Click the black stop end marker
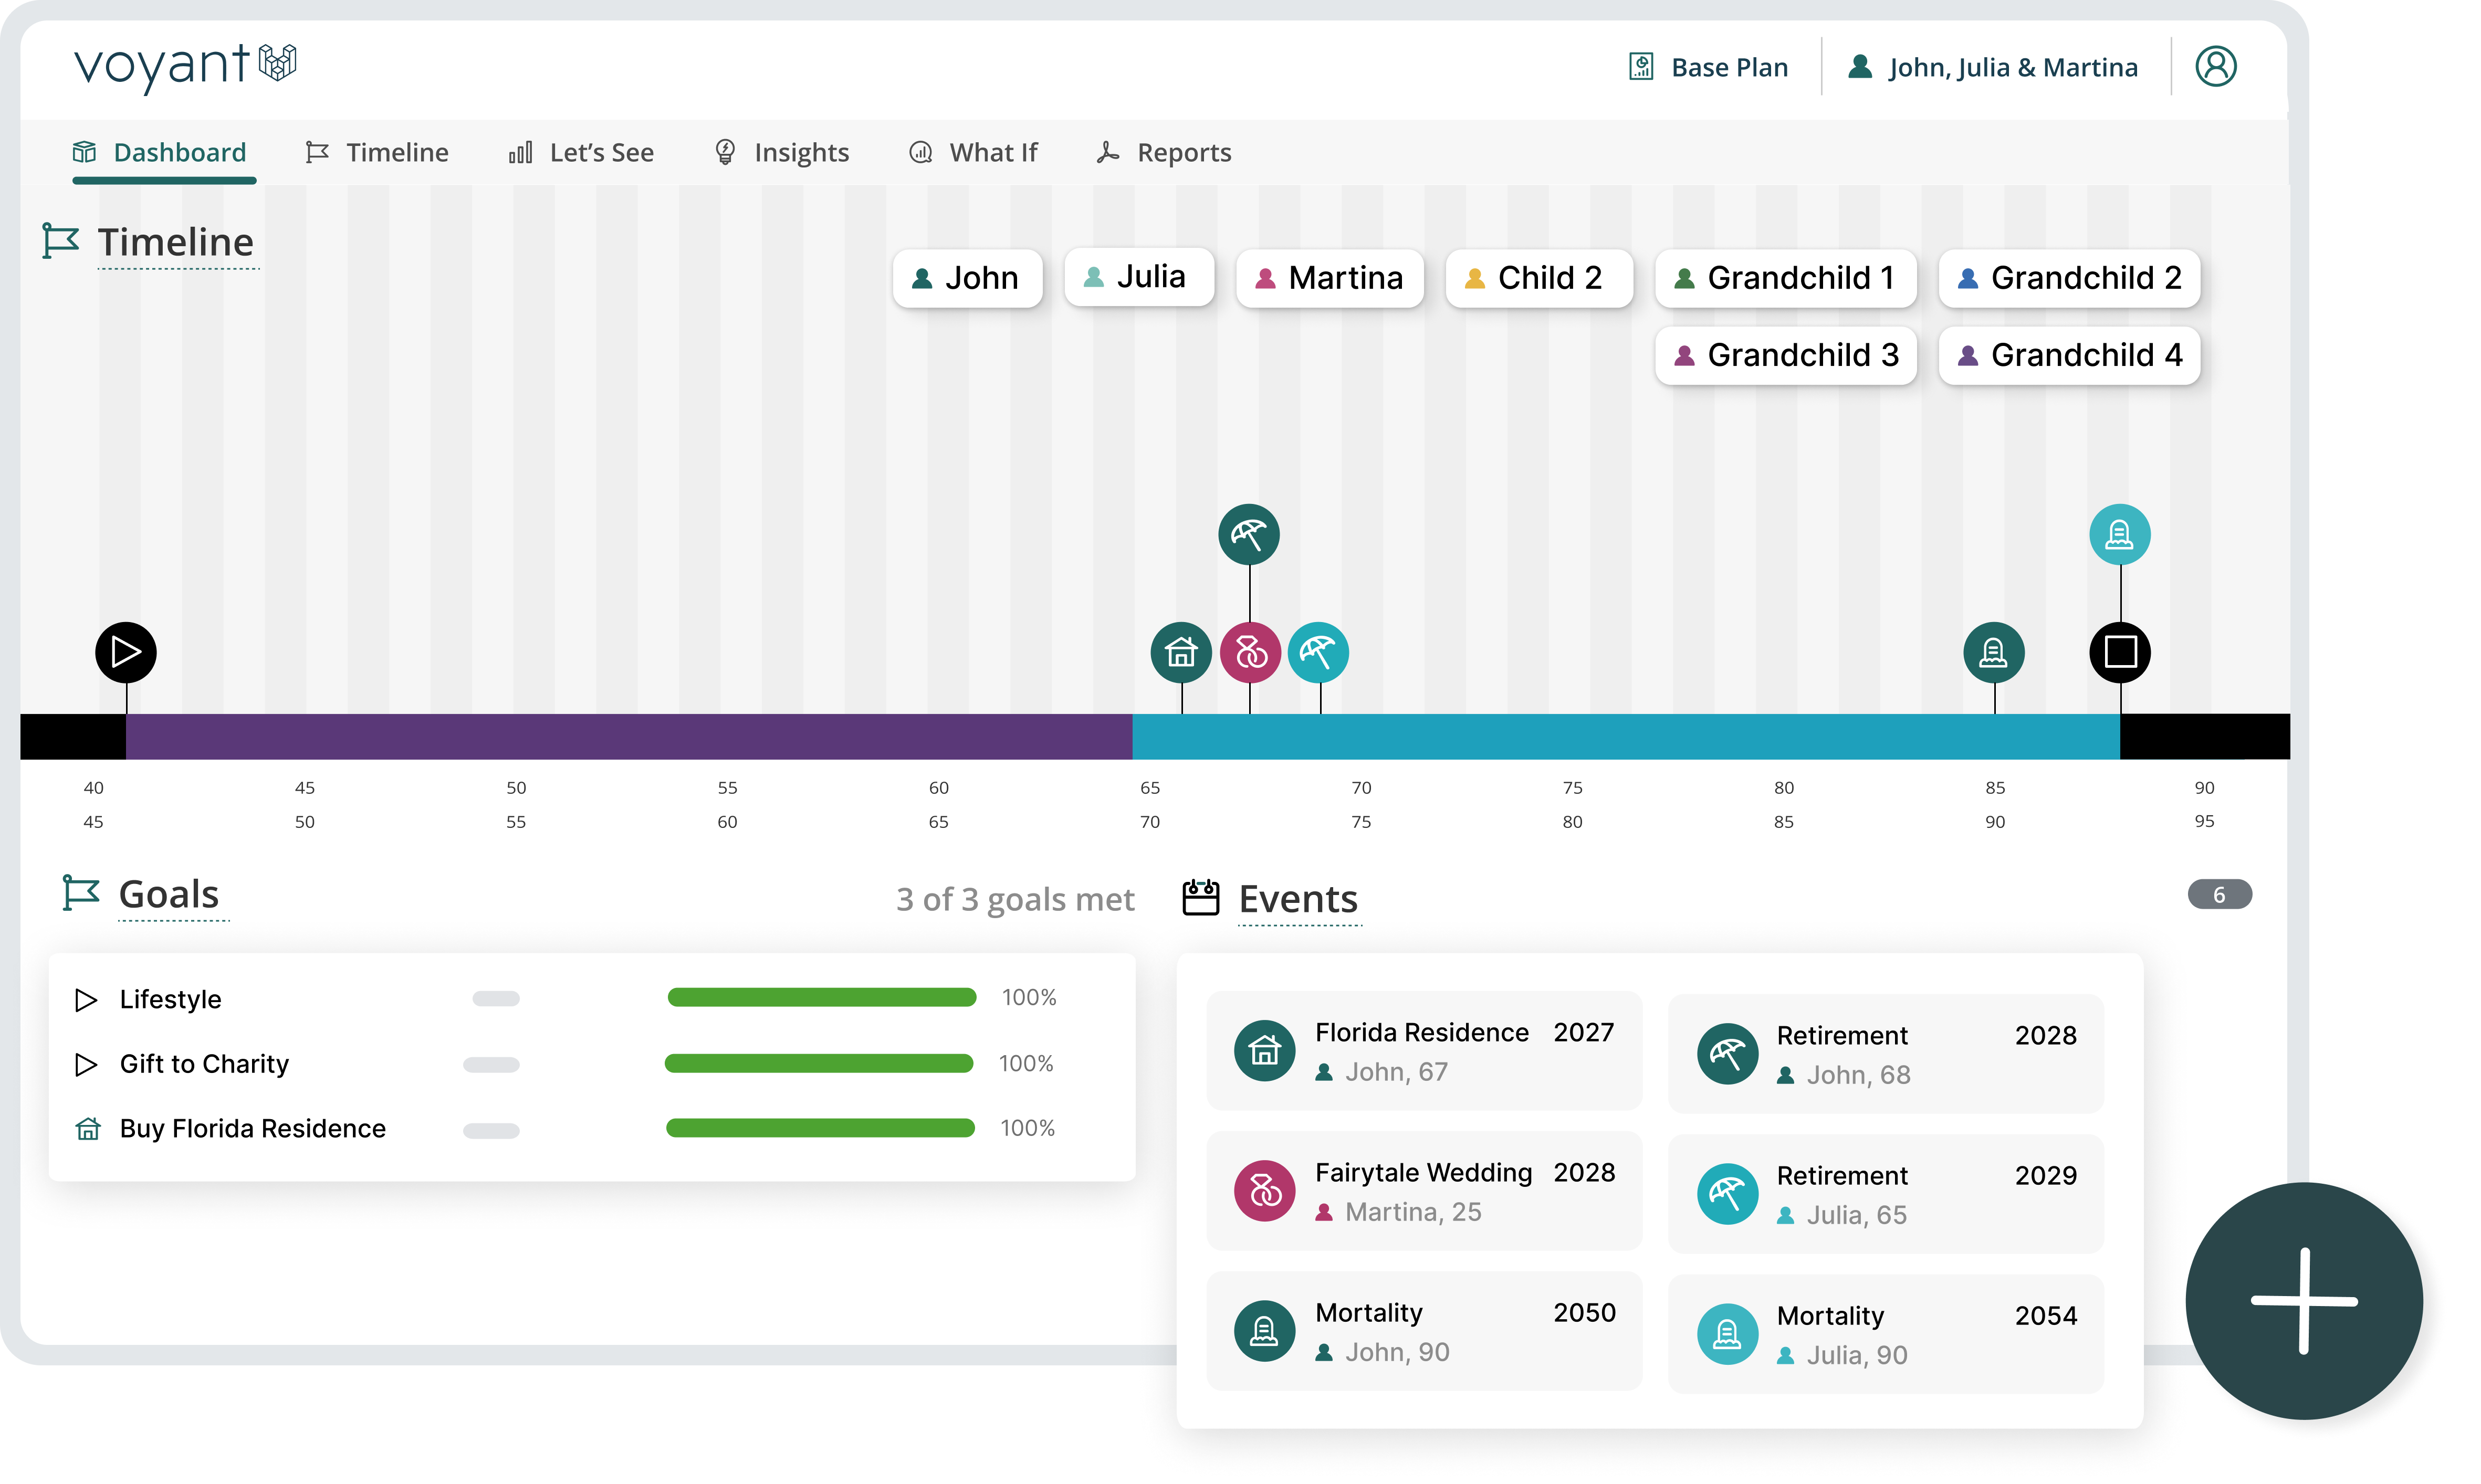Screen dimensions: 2481x1484 click(2119, 652)
